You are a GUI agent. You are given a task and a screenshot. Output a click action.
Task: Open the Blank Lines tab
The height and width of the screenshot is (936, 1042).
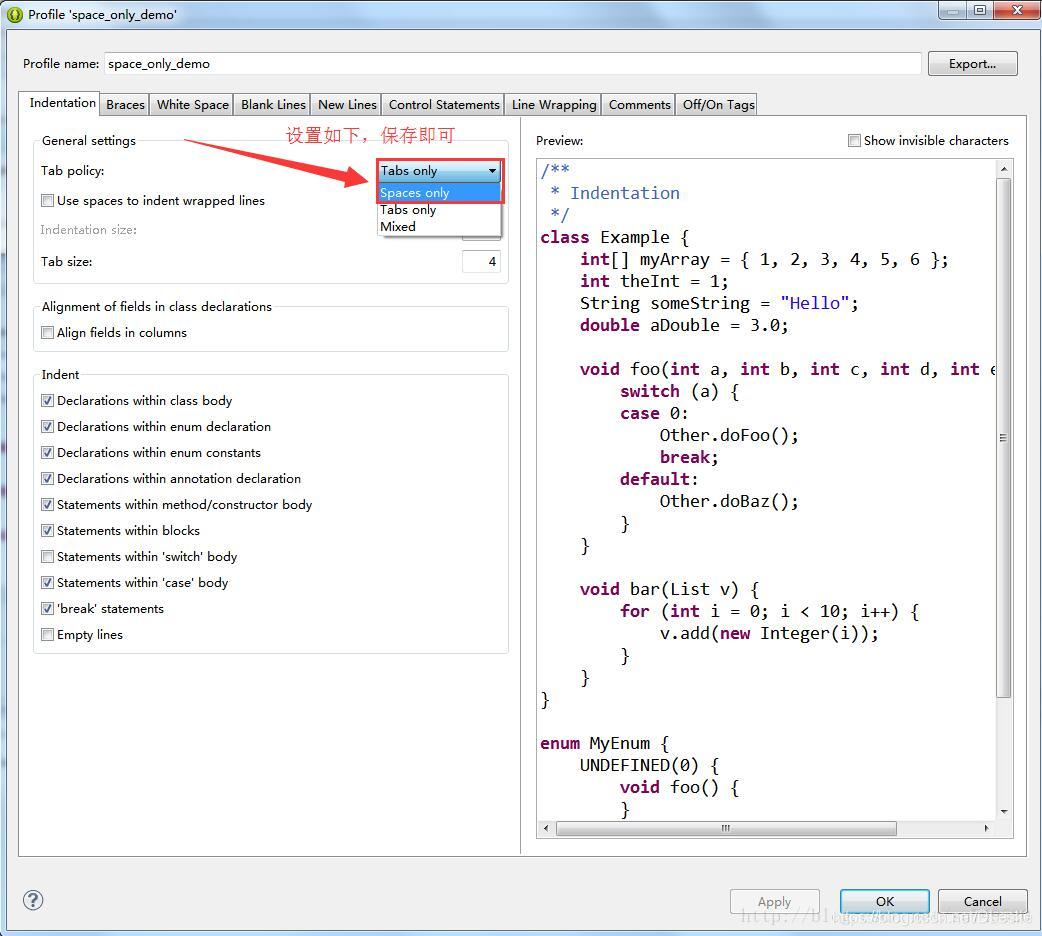click(x=273, y=104)
